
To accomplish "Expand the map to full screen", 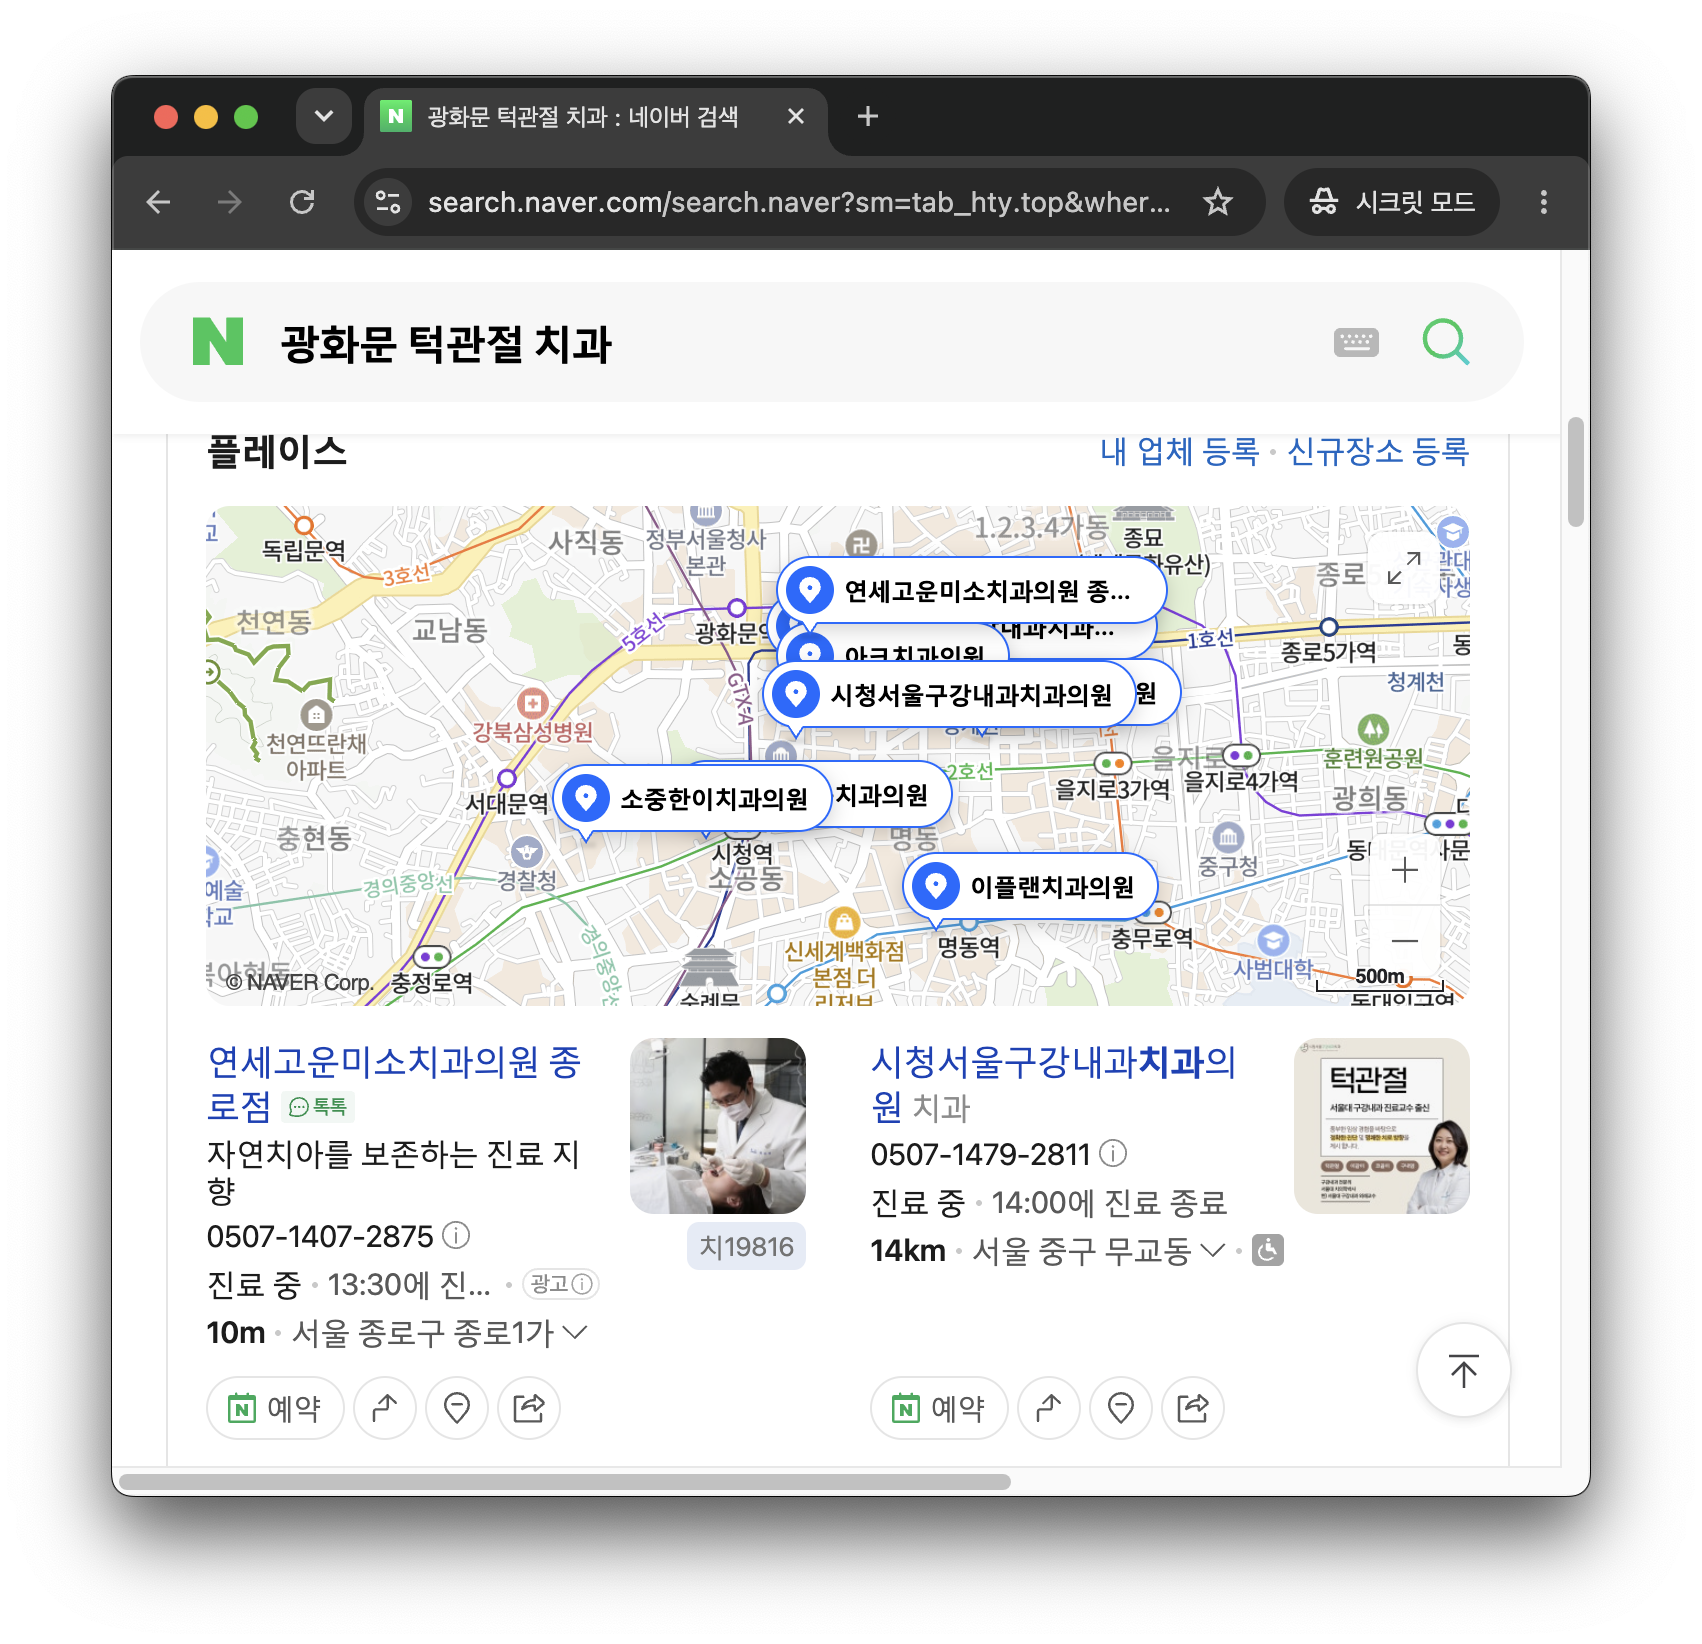I will (x=1404, y=567).
